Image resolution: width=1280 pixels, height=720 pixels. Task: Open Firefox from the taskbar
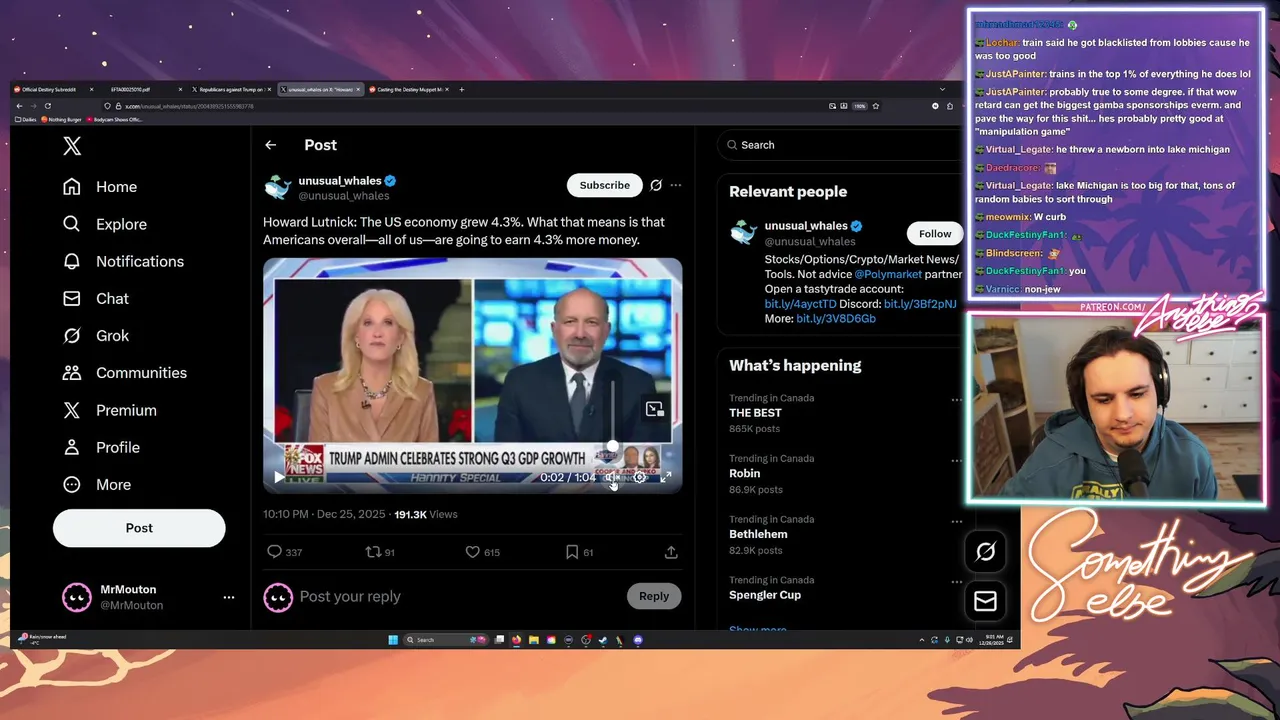tap(516, 640)
